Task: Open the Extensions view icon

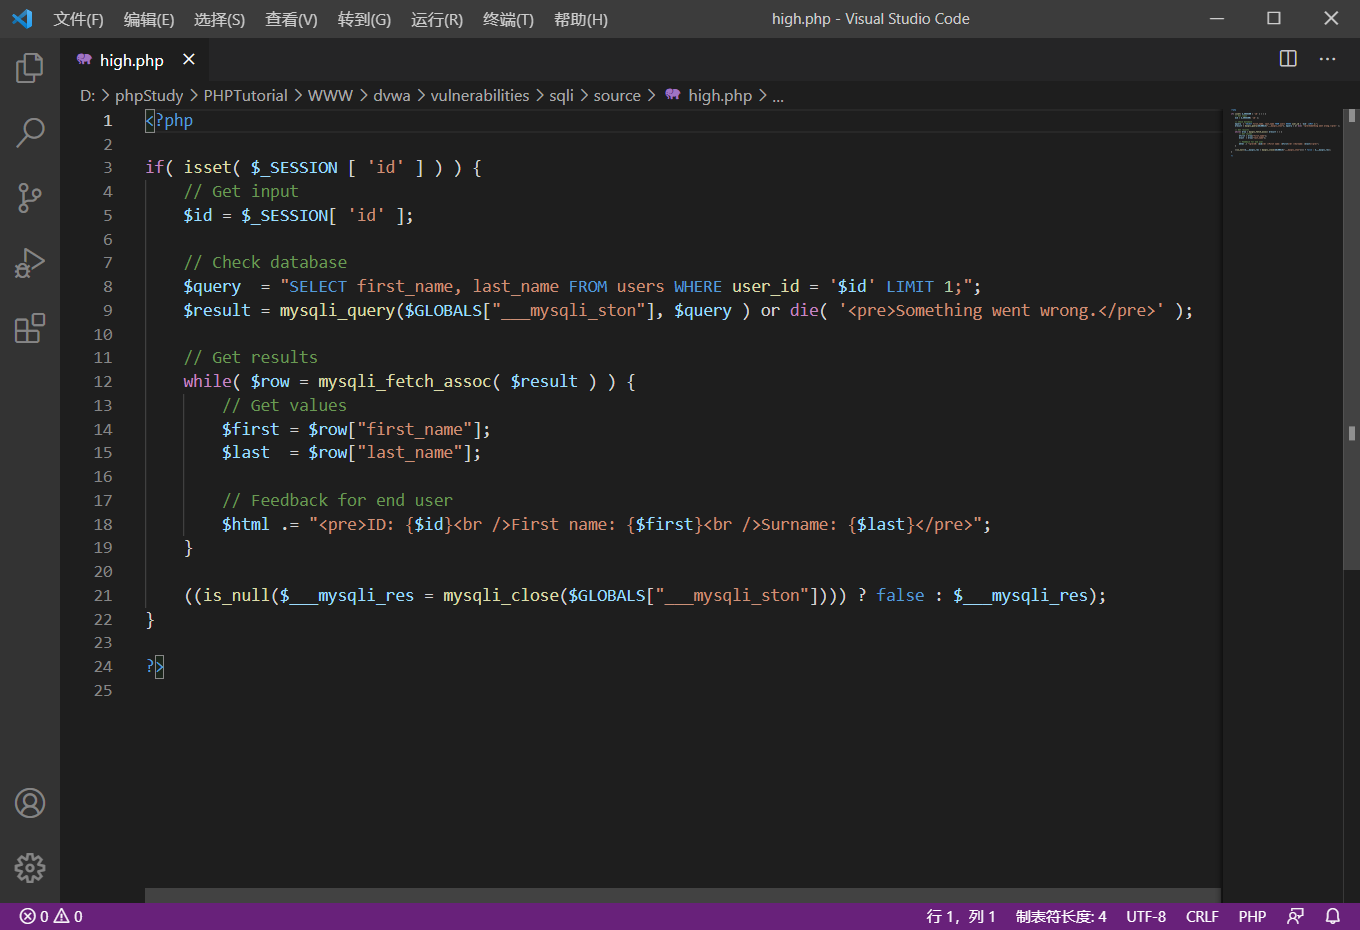Action: point(30,328)
